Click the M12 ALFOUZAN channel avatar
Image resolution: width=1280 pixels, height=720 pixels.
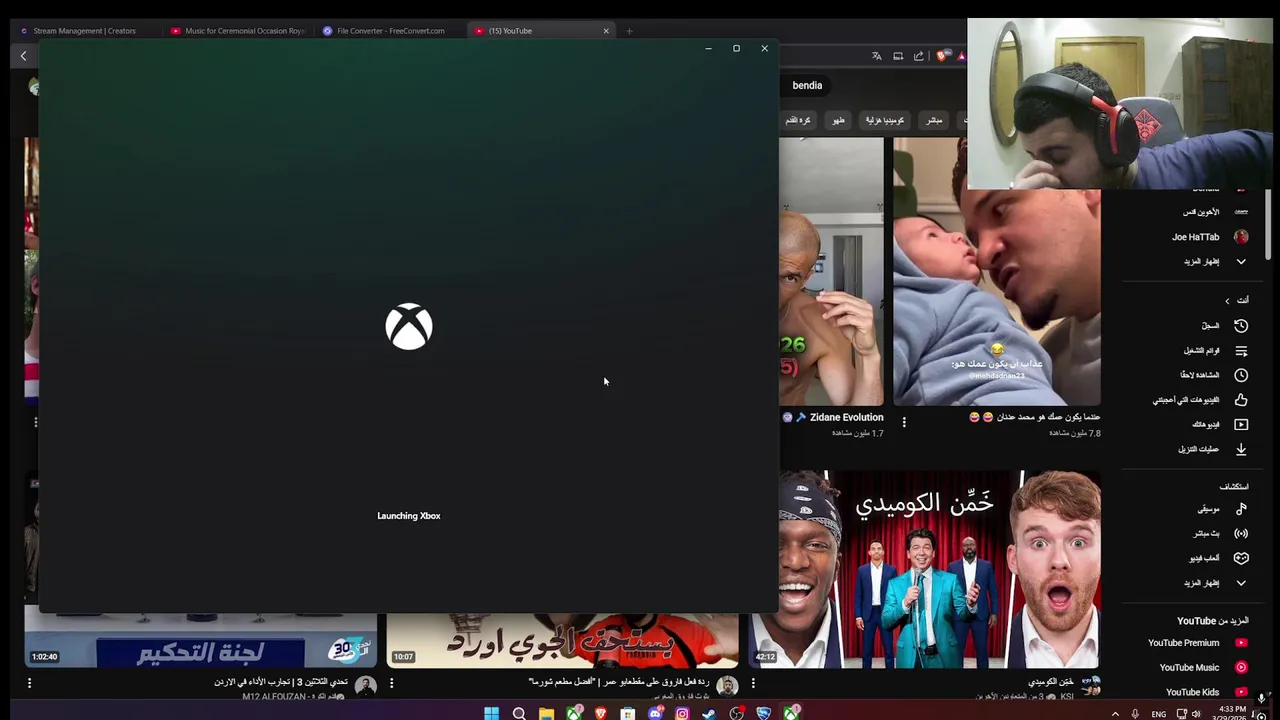tap(365, 685)
